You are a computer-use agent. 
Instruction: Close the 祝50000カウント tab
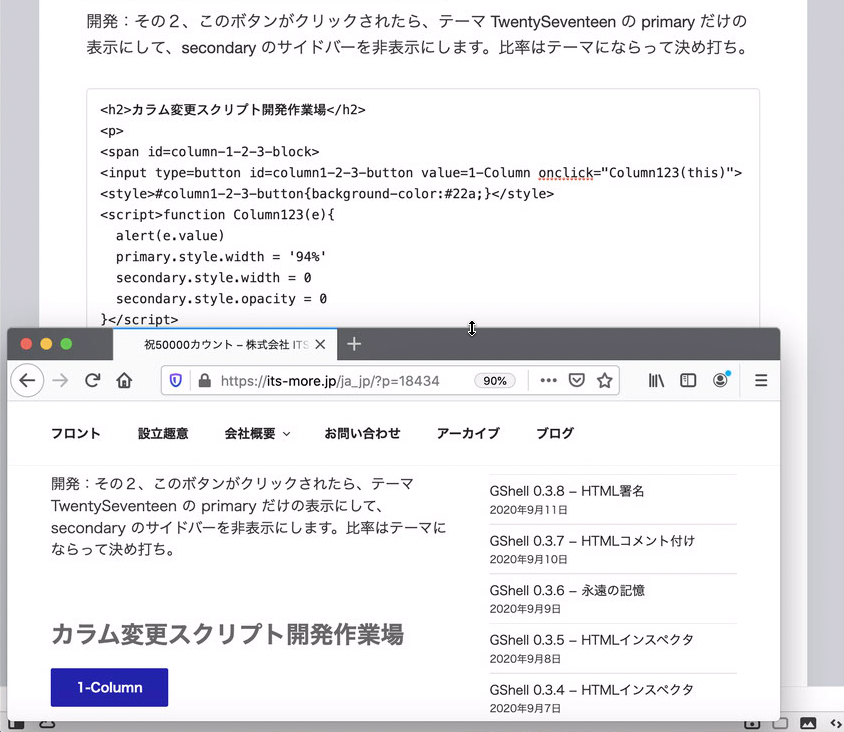coord(320,344)
